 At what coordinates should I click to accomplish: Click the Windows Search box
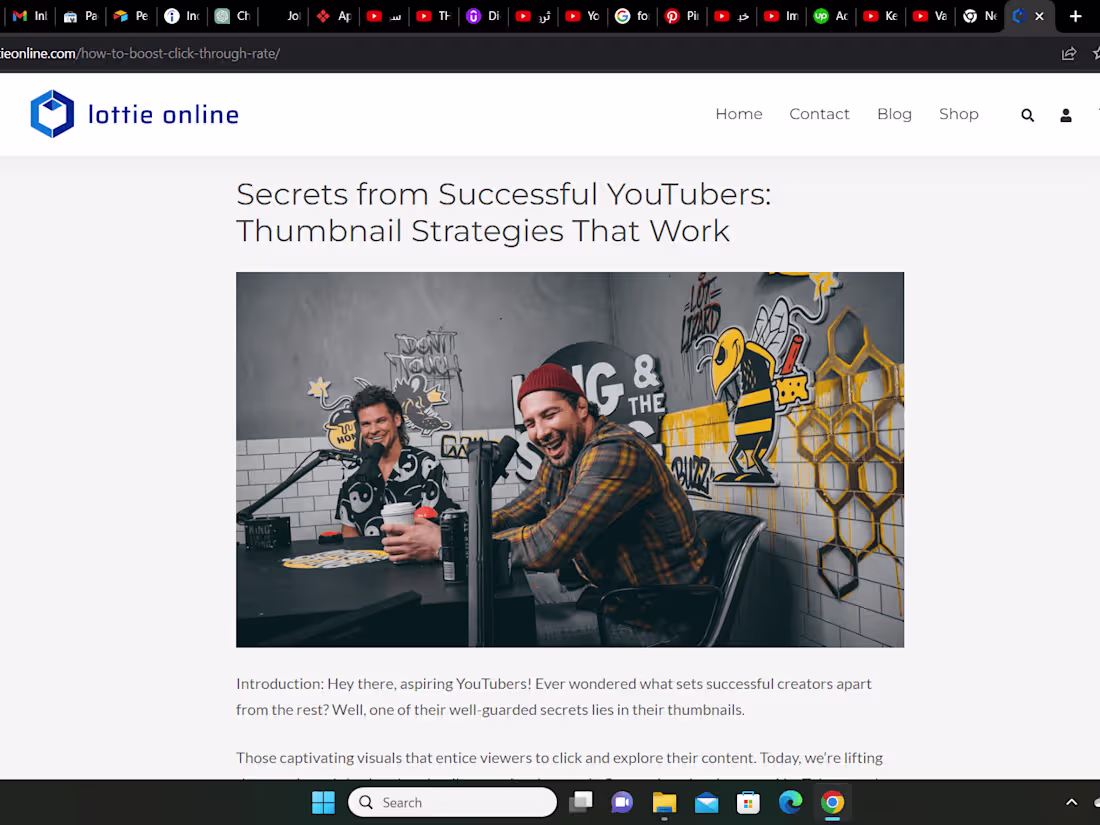(x=450, y=802)
